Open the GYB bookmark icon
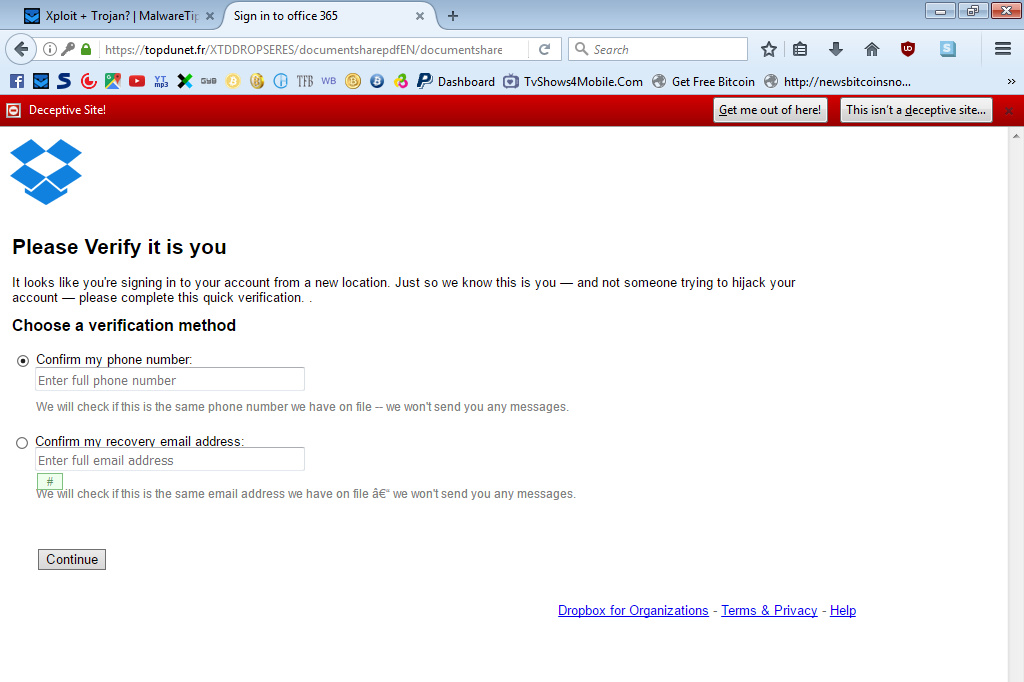Viewport: 1024px width, 682px height. [x=208, y=81]
